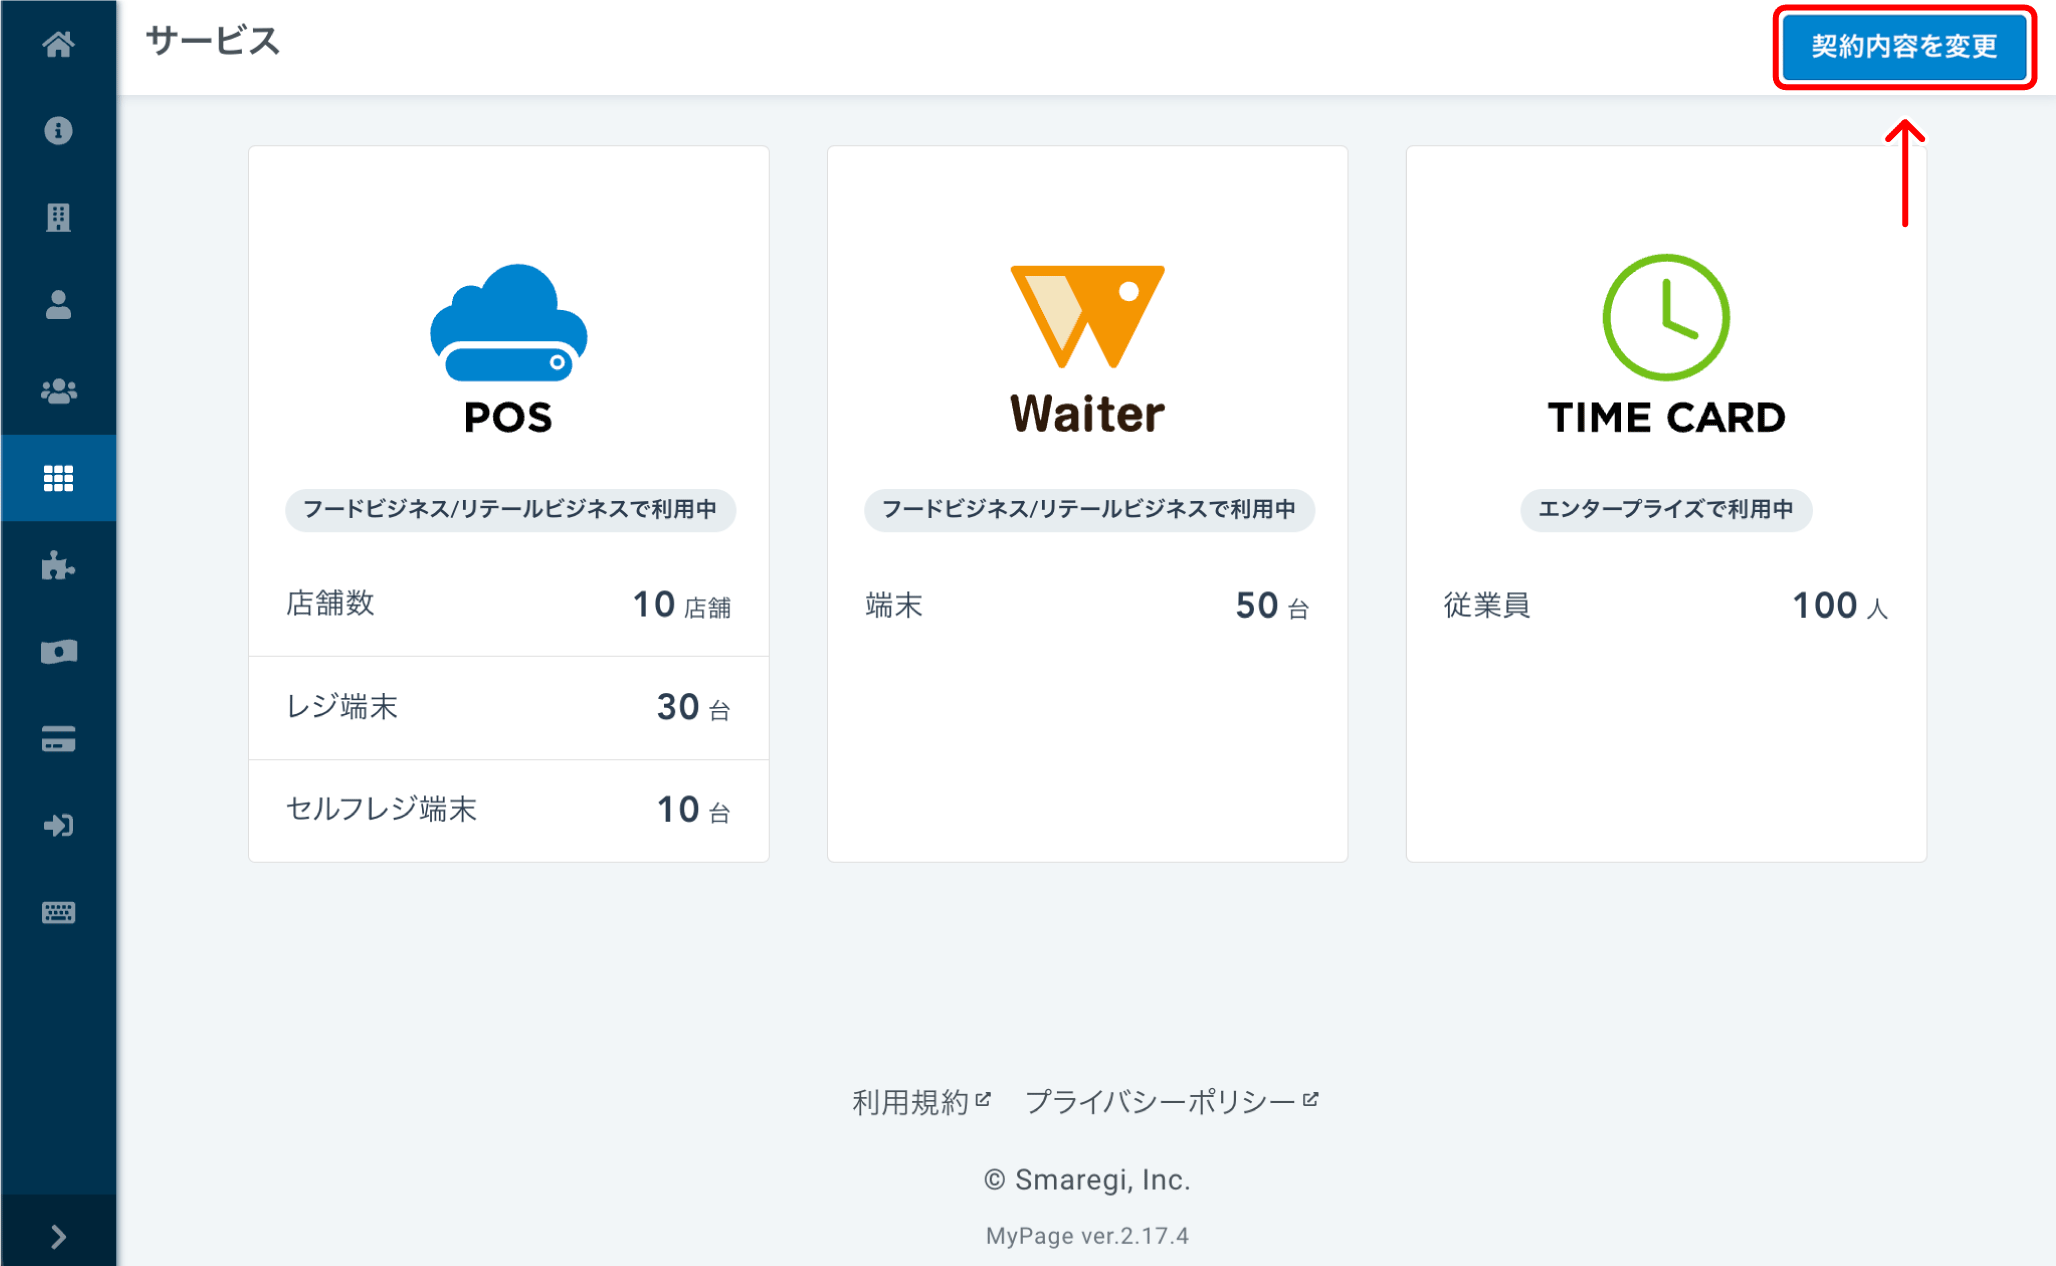Click the POS フードビジネス usage badge
Screen dimensions: 2056x1266
pos(510,510)
